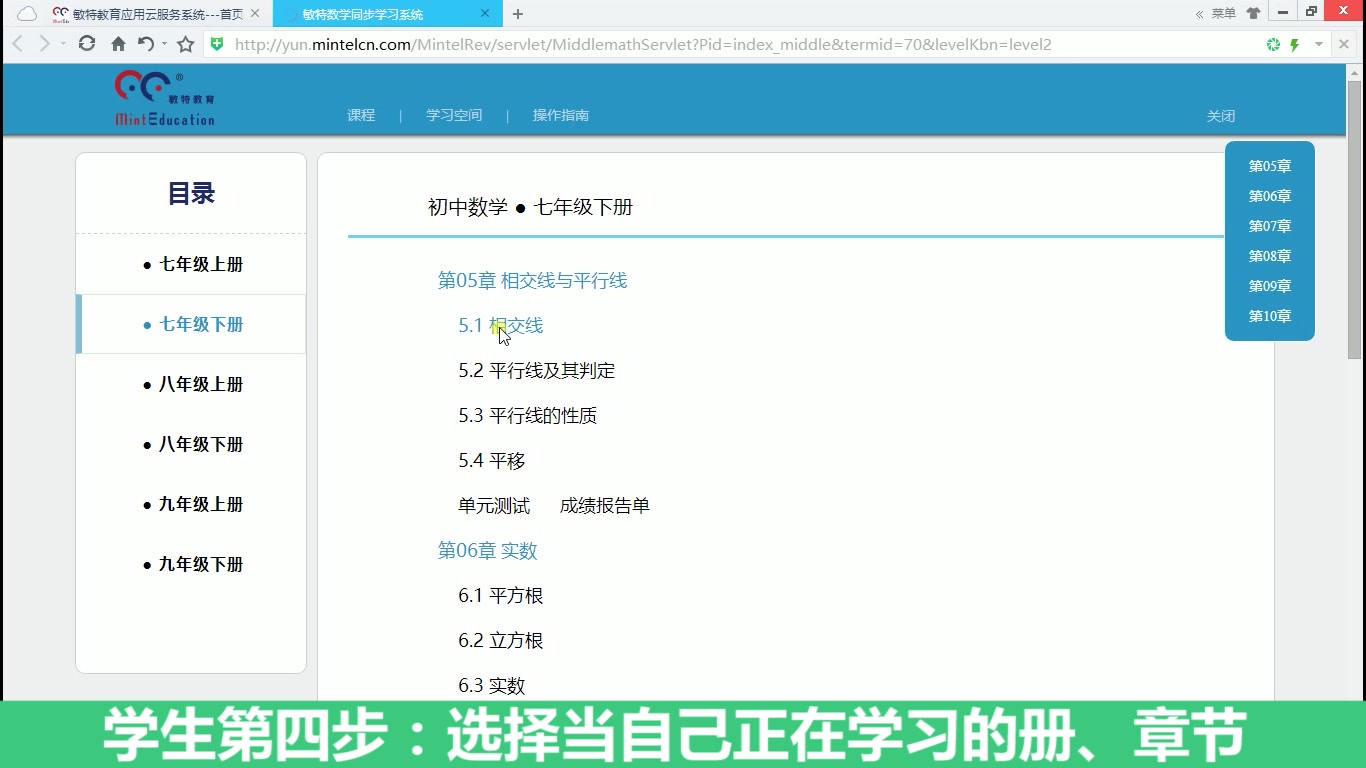
Task: Click the green aperture icon in address bar
Action: [x=1273, y=45]
